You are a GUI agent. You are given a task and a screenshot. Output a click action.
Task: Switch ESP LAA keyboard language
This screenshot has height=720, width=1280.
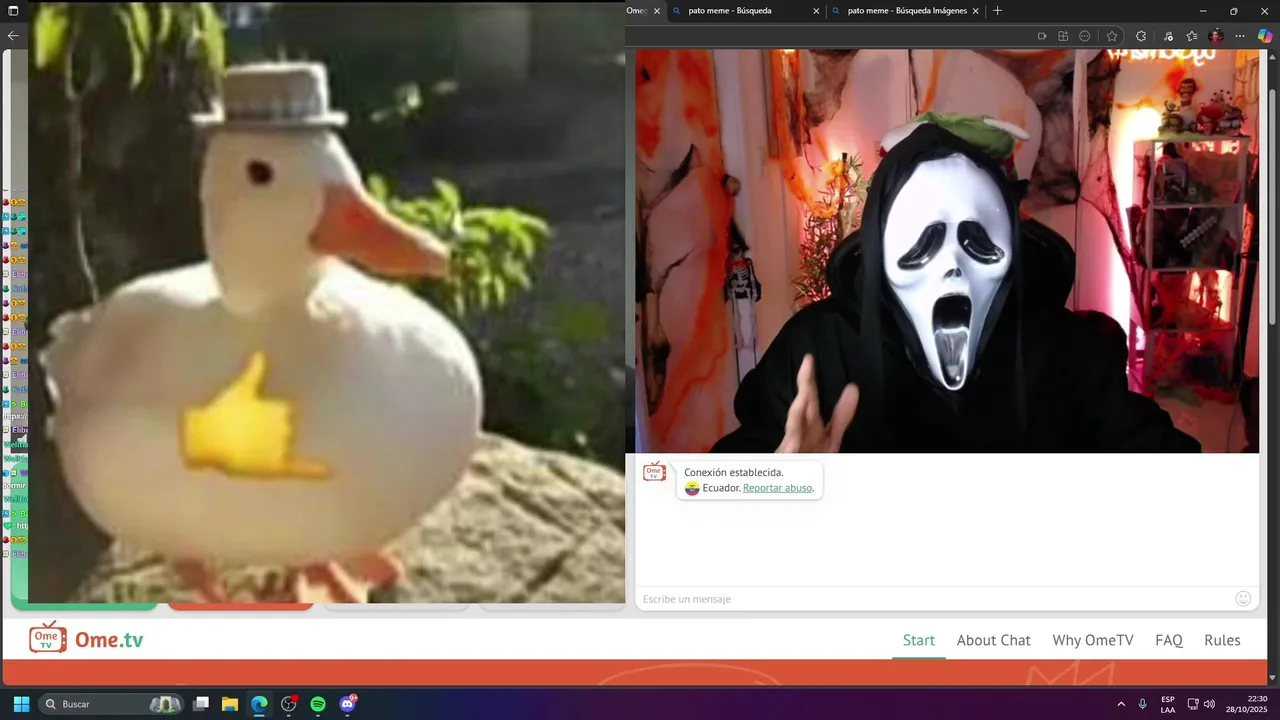point(1168,704)
